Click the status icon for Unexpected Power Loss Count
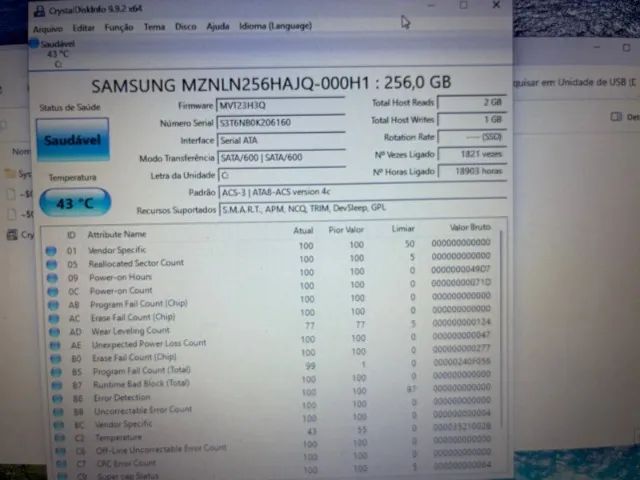Viewport: 640px width, 480px height. 55,345
